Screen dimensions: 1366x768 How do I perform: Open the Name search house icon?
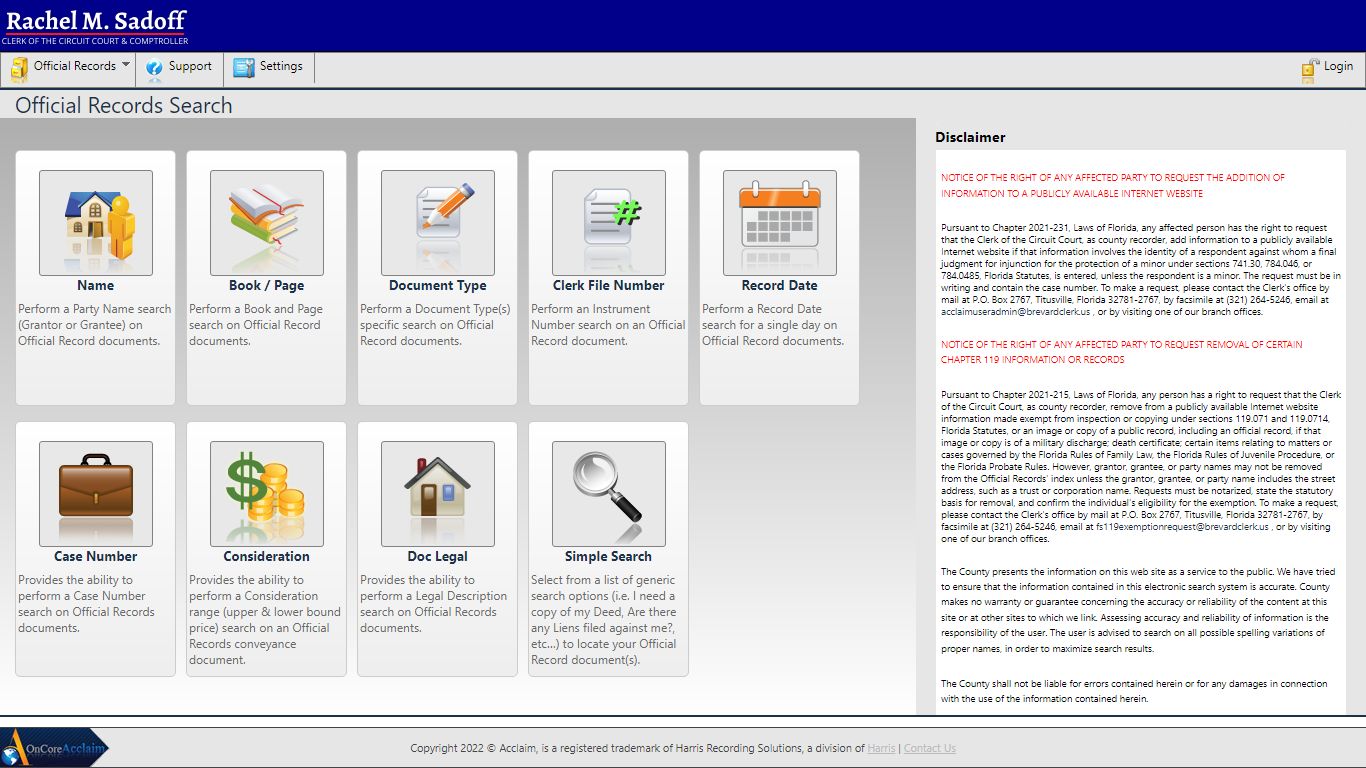pos(96,223)
